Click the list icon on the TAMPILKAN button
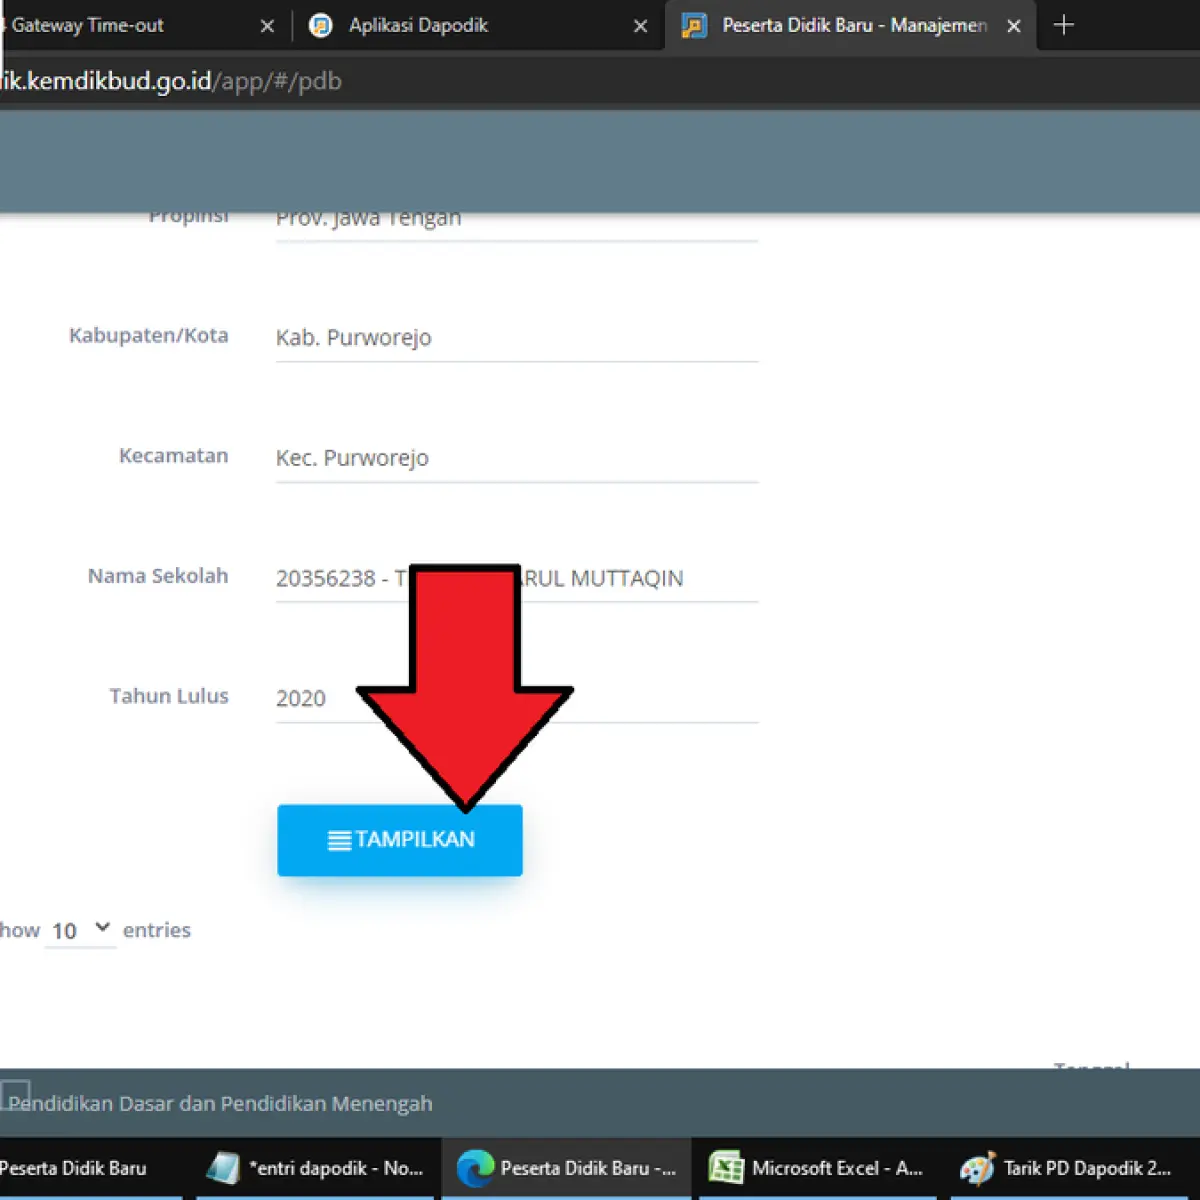Image resolution: width=1200 pixels, height=1200 pixels. (339, 840)
